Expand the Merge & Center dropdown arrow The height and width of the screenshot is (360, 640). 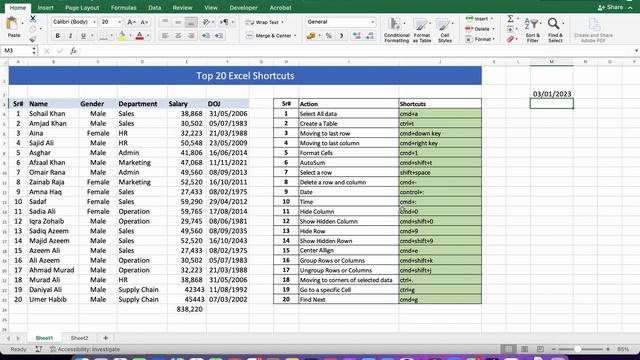tap(295, 36)
